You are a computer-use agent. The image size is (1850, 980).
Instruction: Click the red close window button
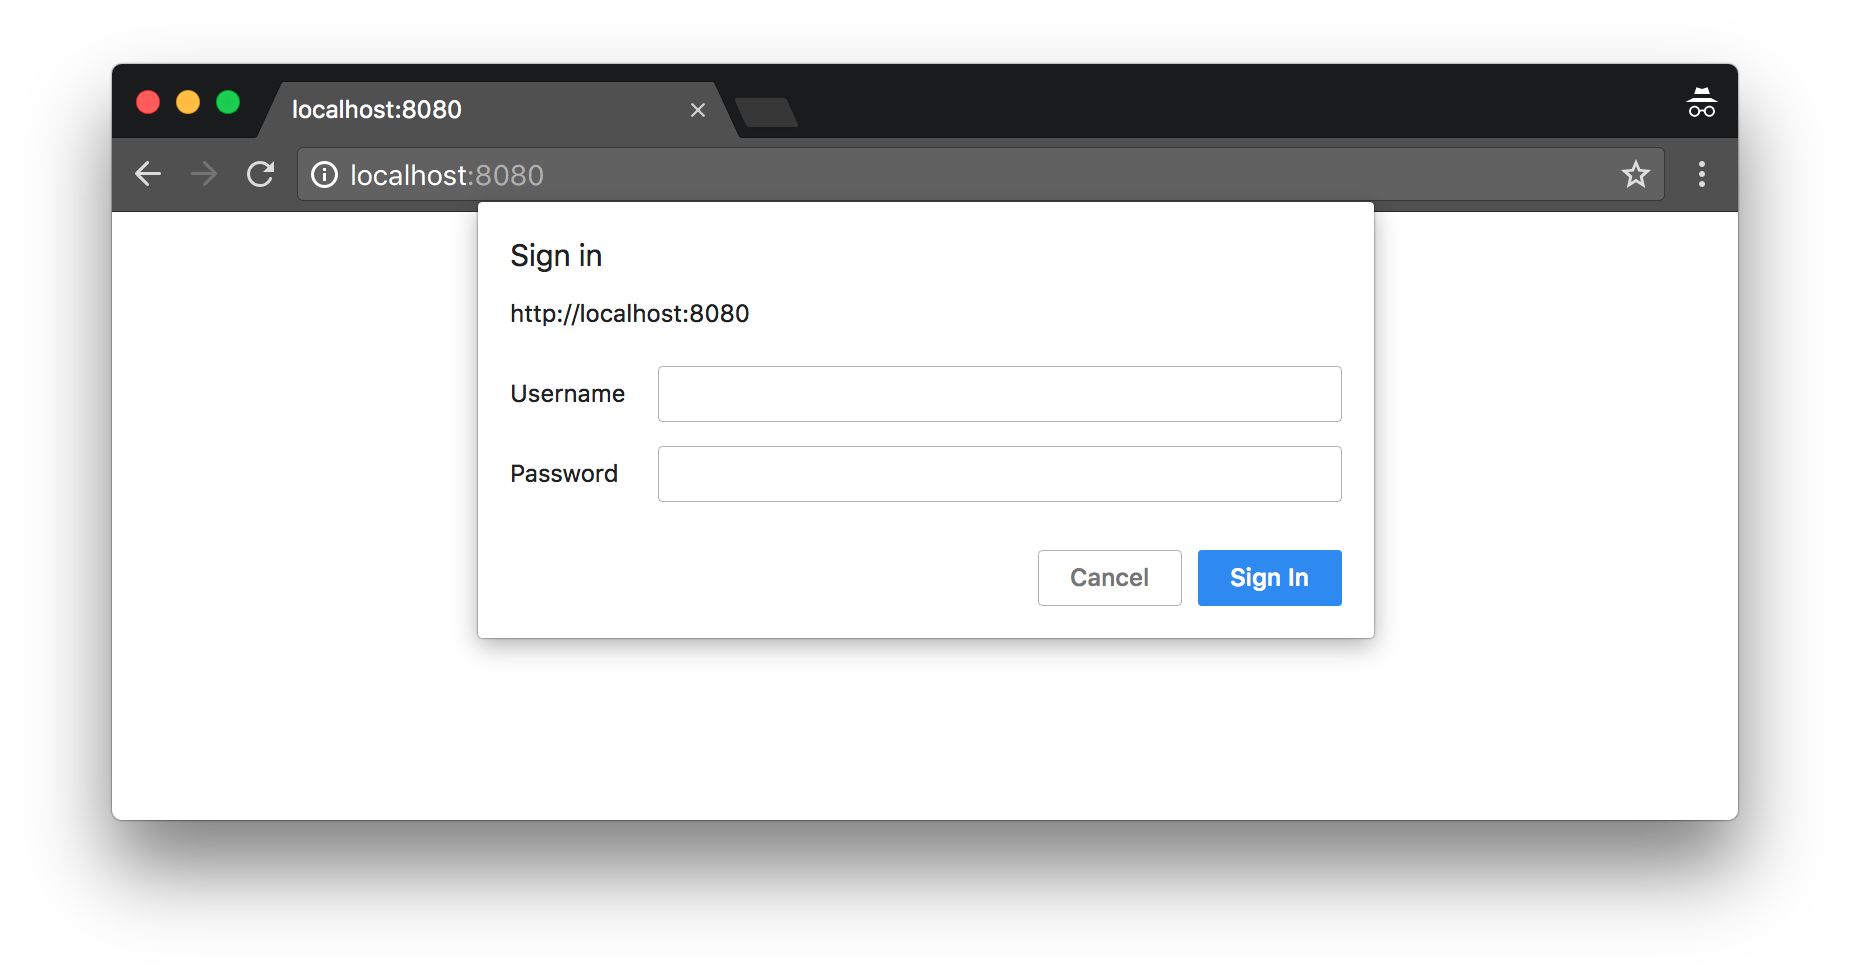[x=148, y=102]
